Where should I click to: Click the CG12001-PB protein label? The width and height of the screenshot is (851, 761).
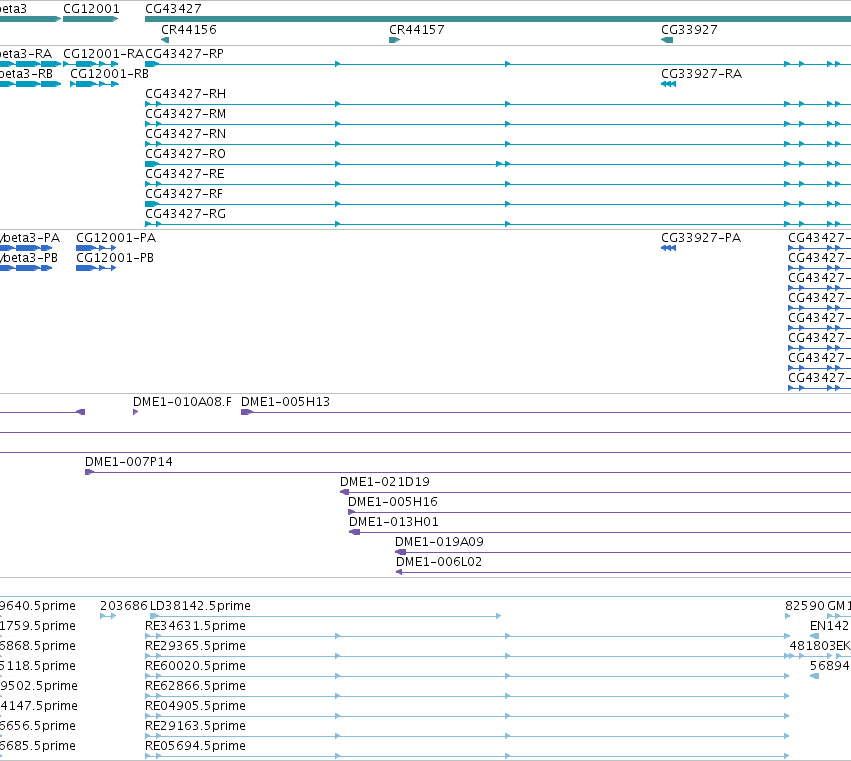115,258
